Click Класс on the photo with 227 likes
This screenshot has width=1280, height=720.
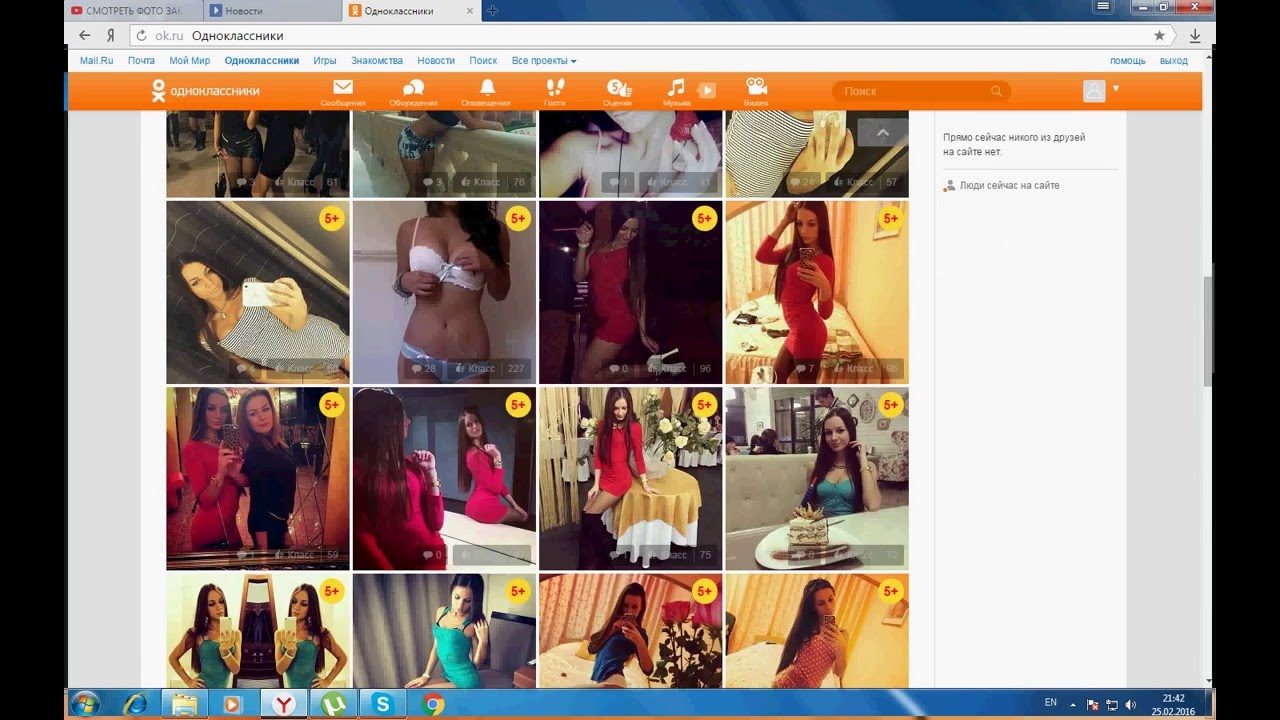pyautogui.click(x=475, y=369)
